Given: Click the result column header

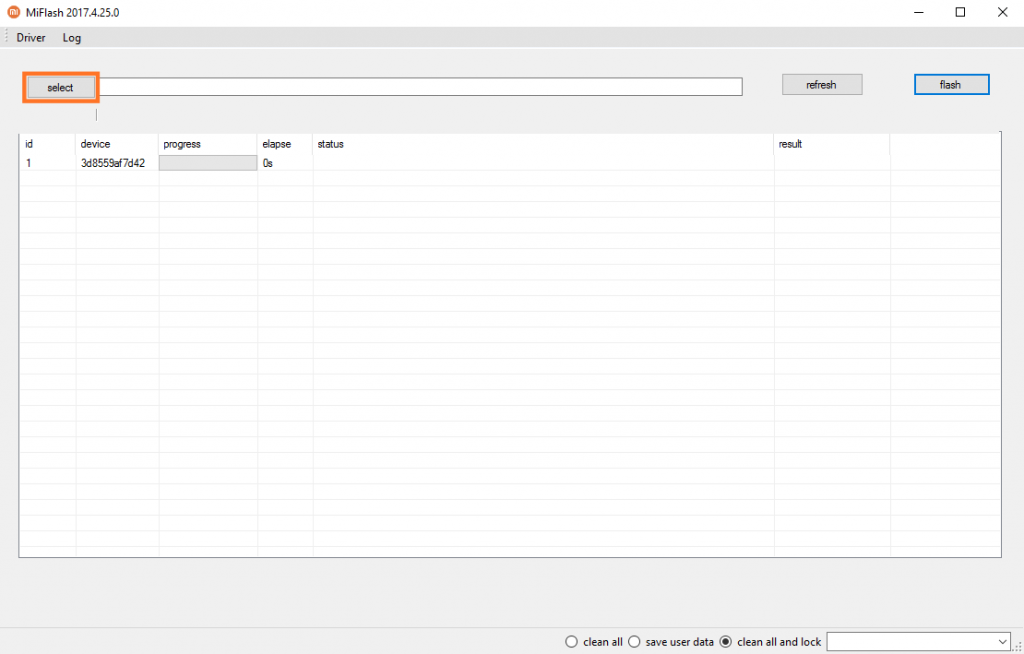Looking at the screenshot, I should pos(832,144).
